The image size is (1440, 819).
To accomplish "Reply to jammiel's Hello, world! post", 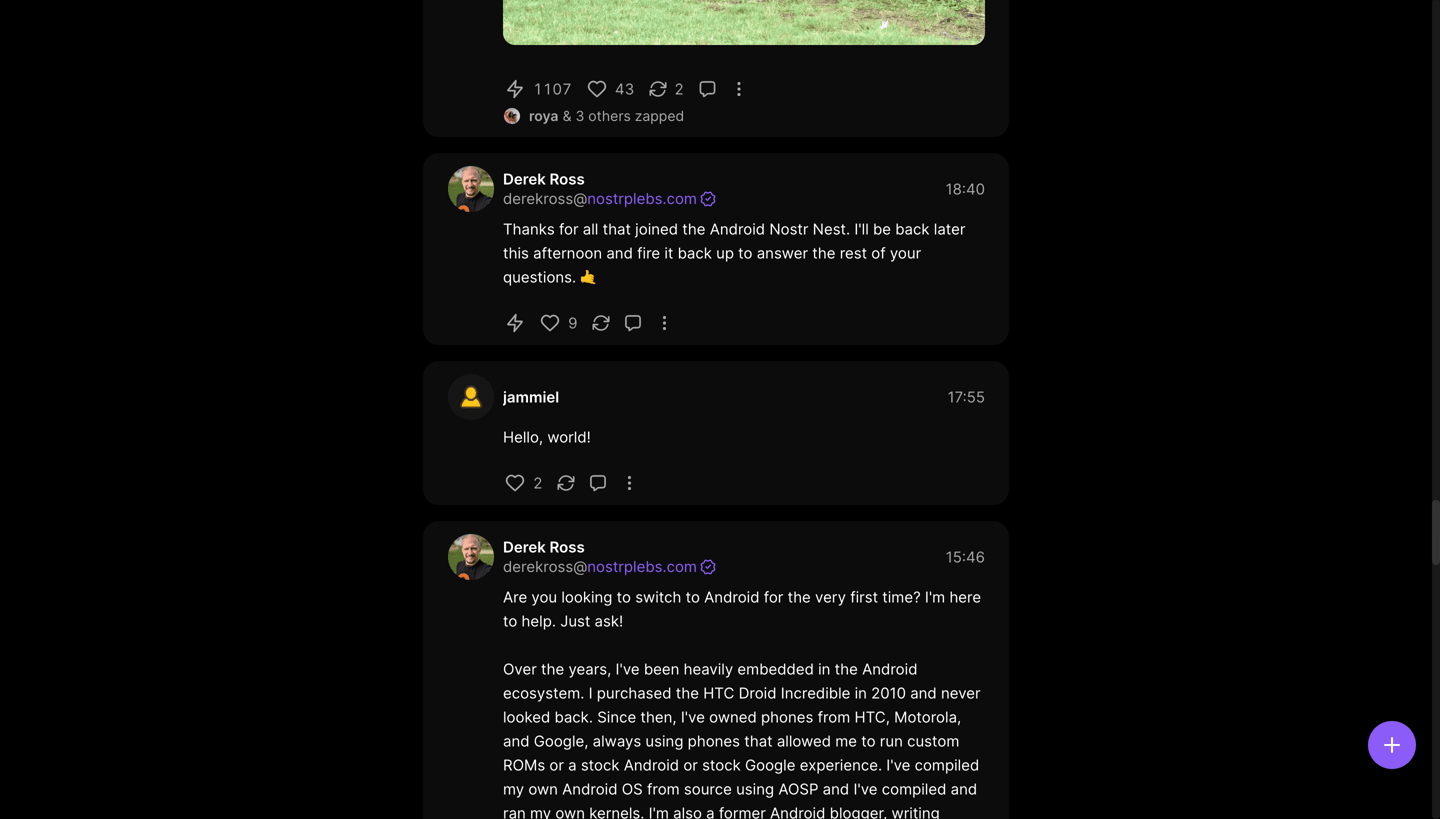I will pos(598,483).
